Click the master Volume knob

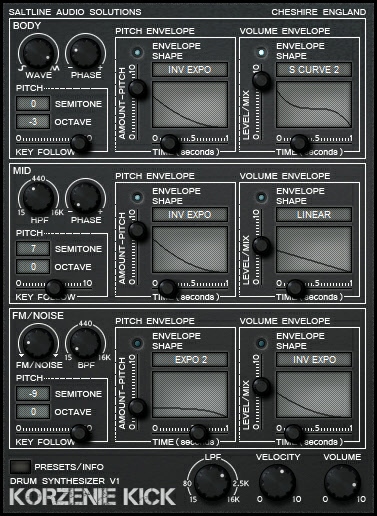pyautogui.click(x=342, y=481)
